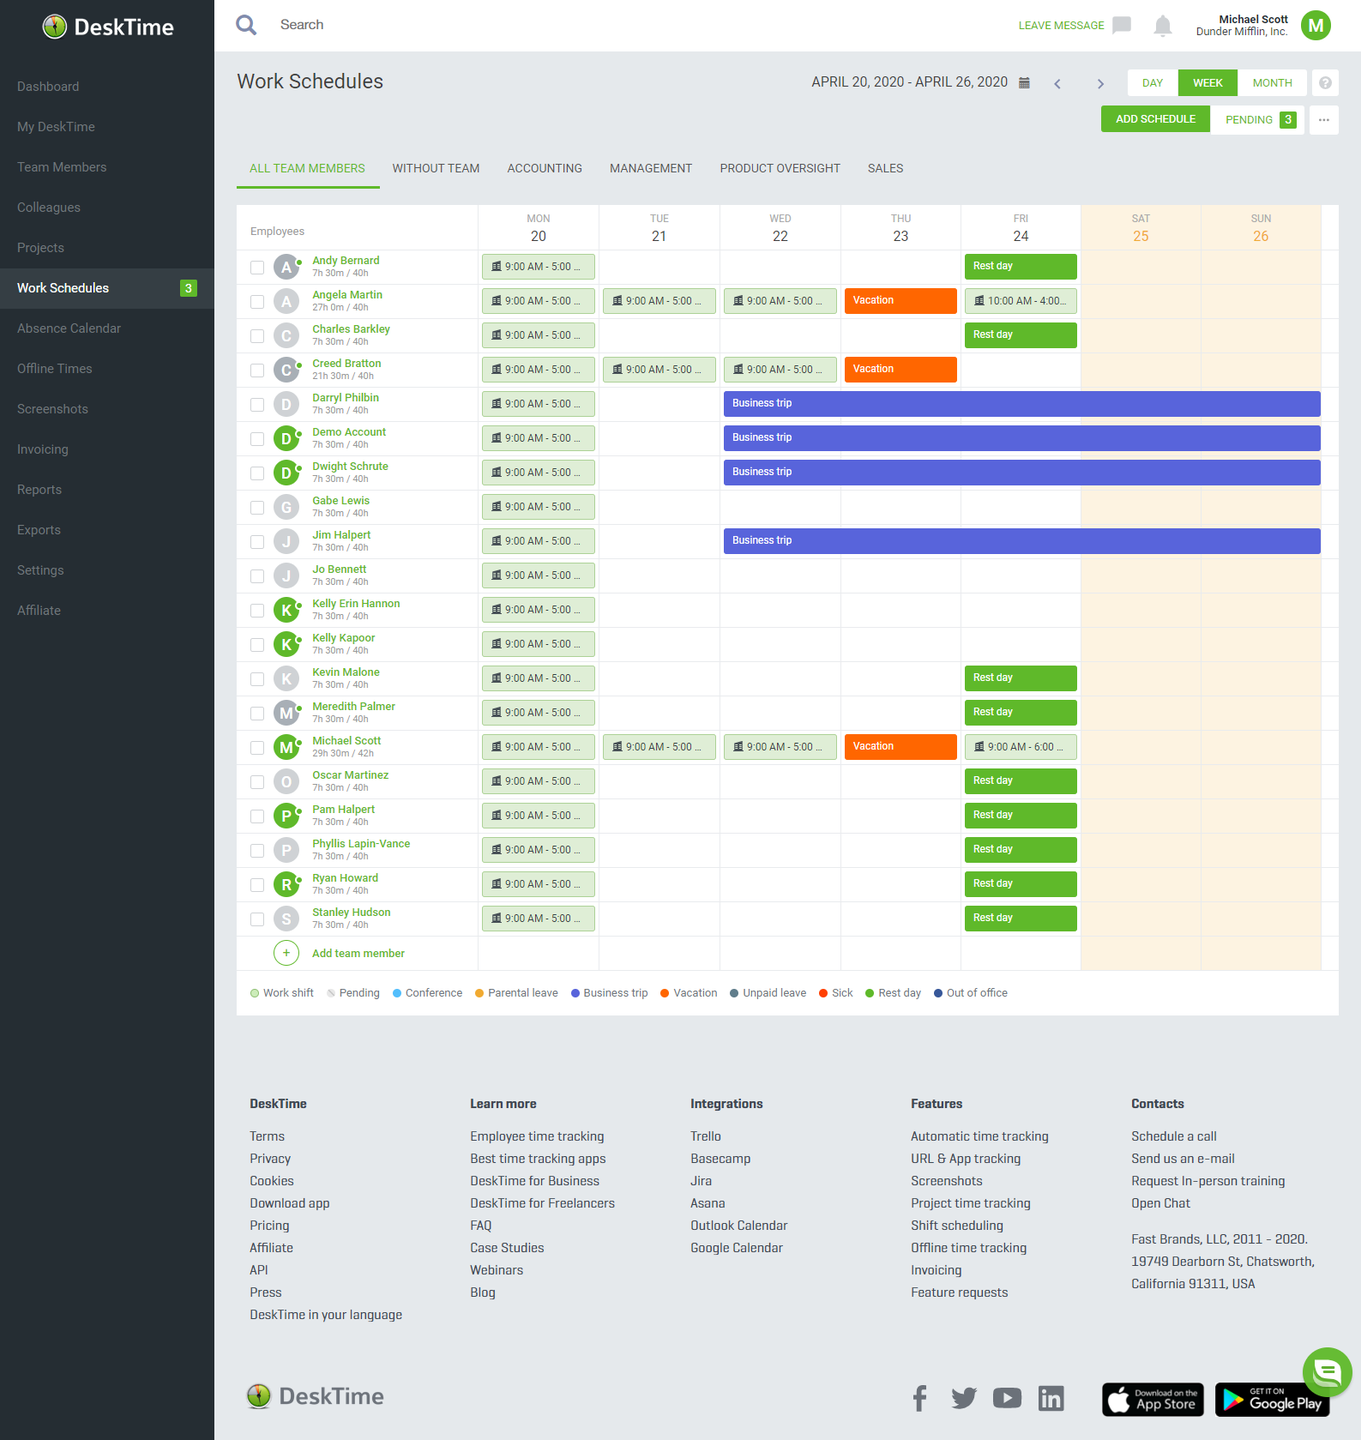1361x1440 pixels.
Task: Open Kevin Malone's Friday Rest day entry
Action: coord(1021,678)
